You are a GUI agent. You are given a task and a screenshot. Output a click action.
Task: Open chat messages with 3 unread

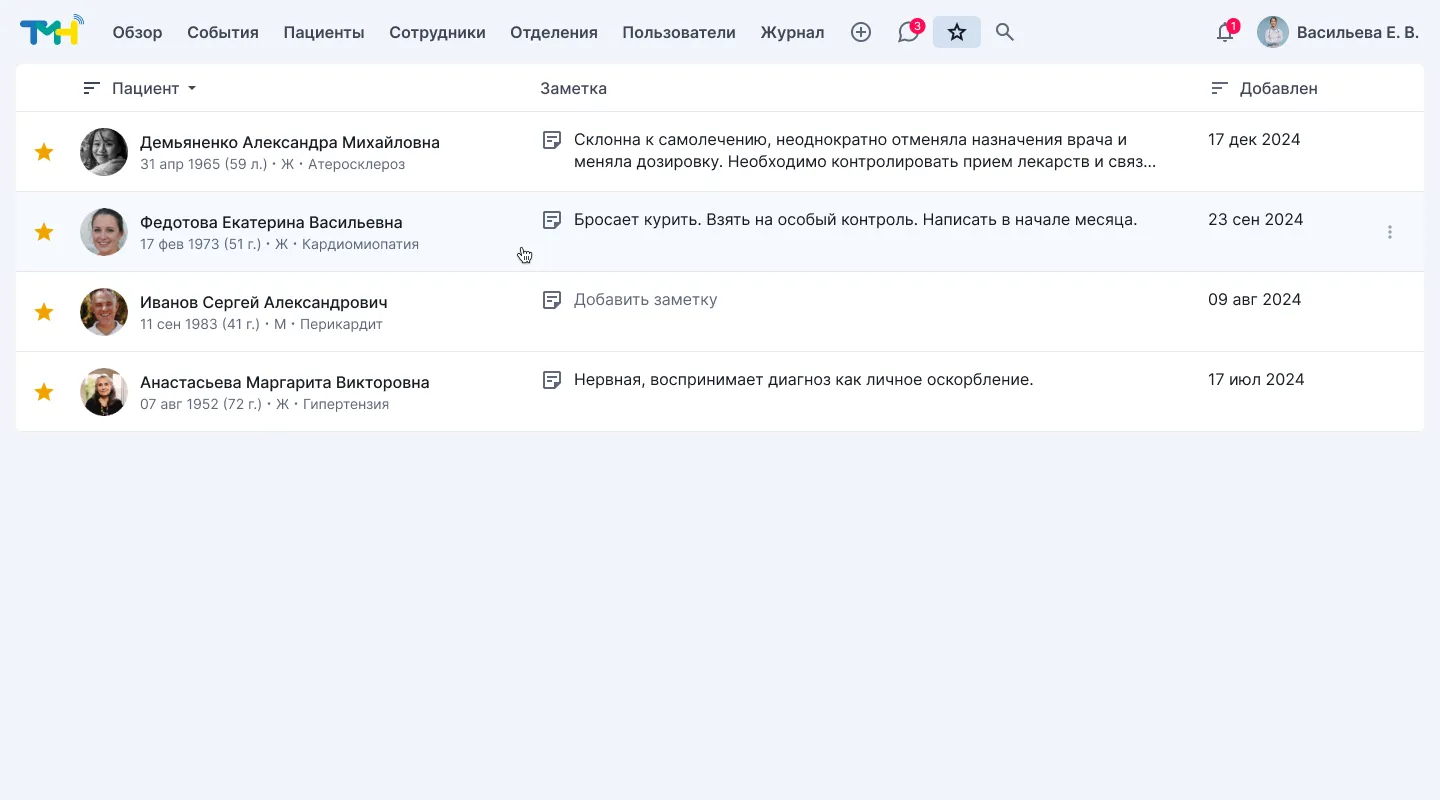[909, 32]
